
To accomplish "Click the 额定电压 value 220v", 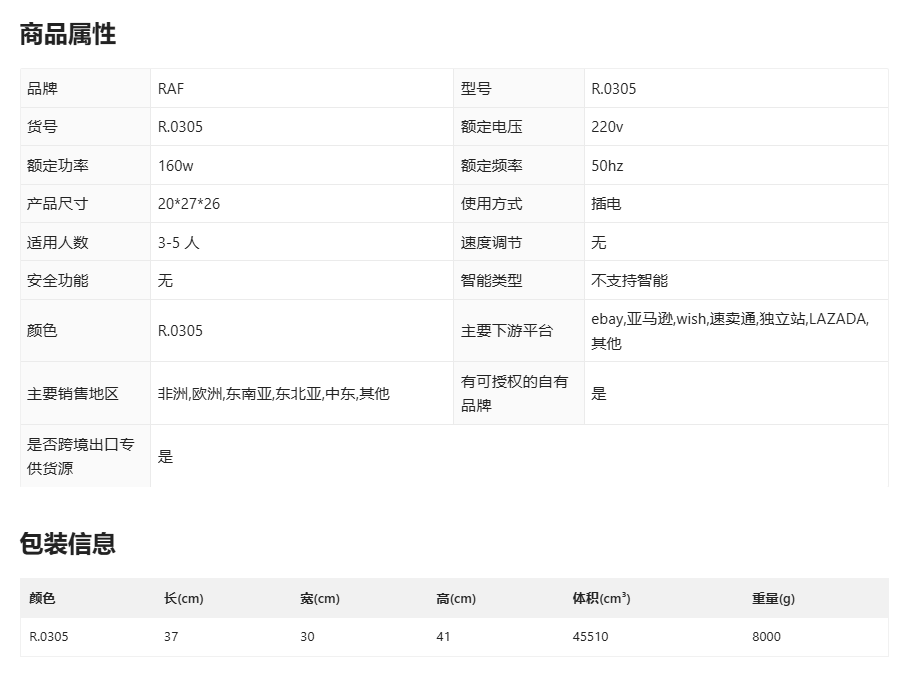I will point(607,127).
